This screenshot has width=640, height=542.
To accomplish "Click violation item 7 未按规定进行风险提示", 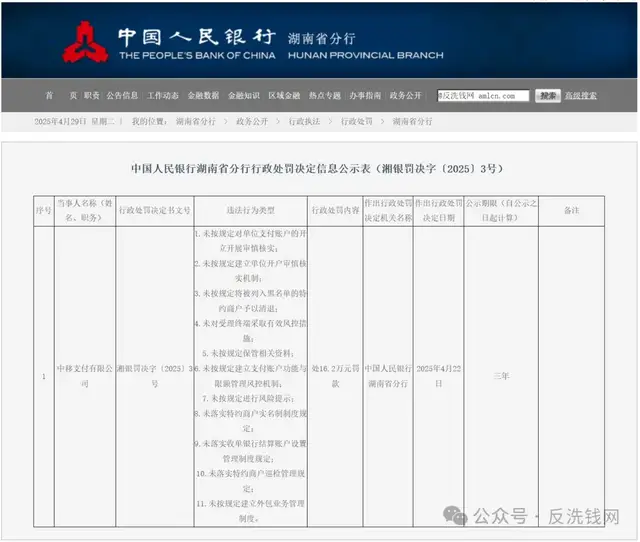I will [x=248, y=398].
